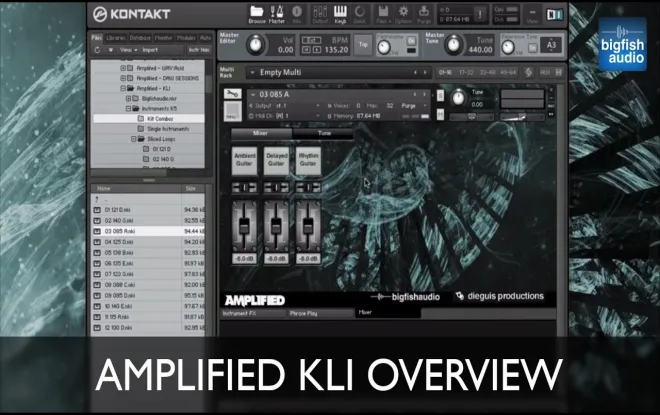Collapse the Sliced Loops folder
The width and height of the screenshot is (660, 415).
[x=133, y=138]
